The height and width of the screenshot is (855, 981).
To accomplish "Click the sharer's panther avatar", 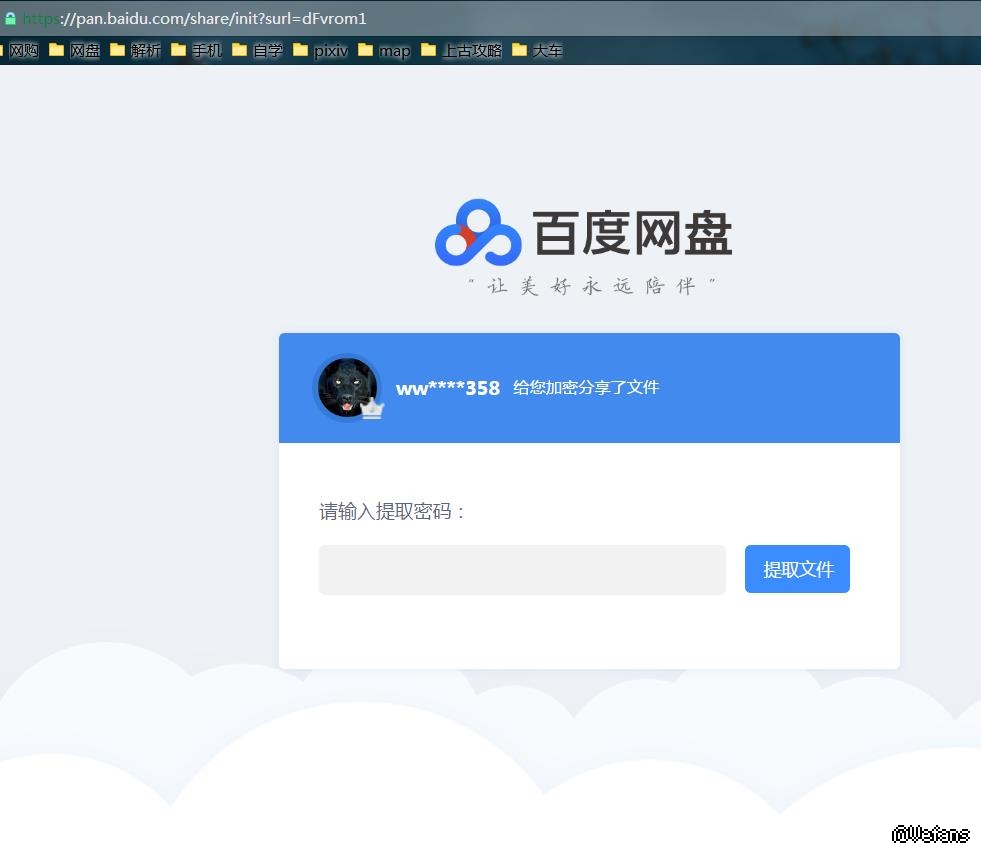I will pos(347,388).
